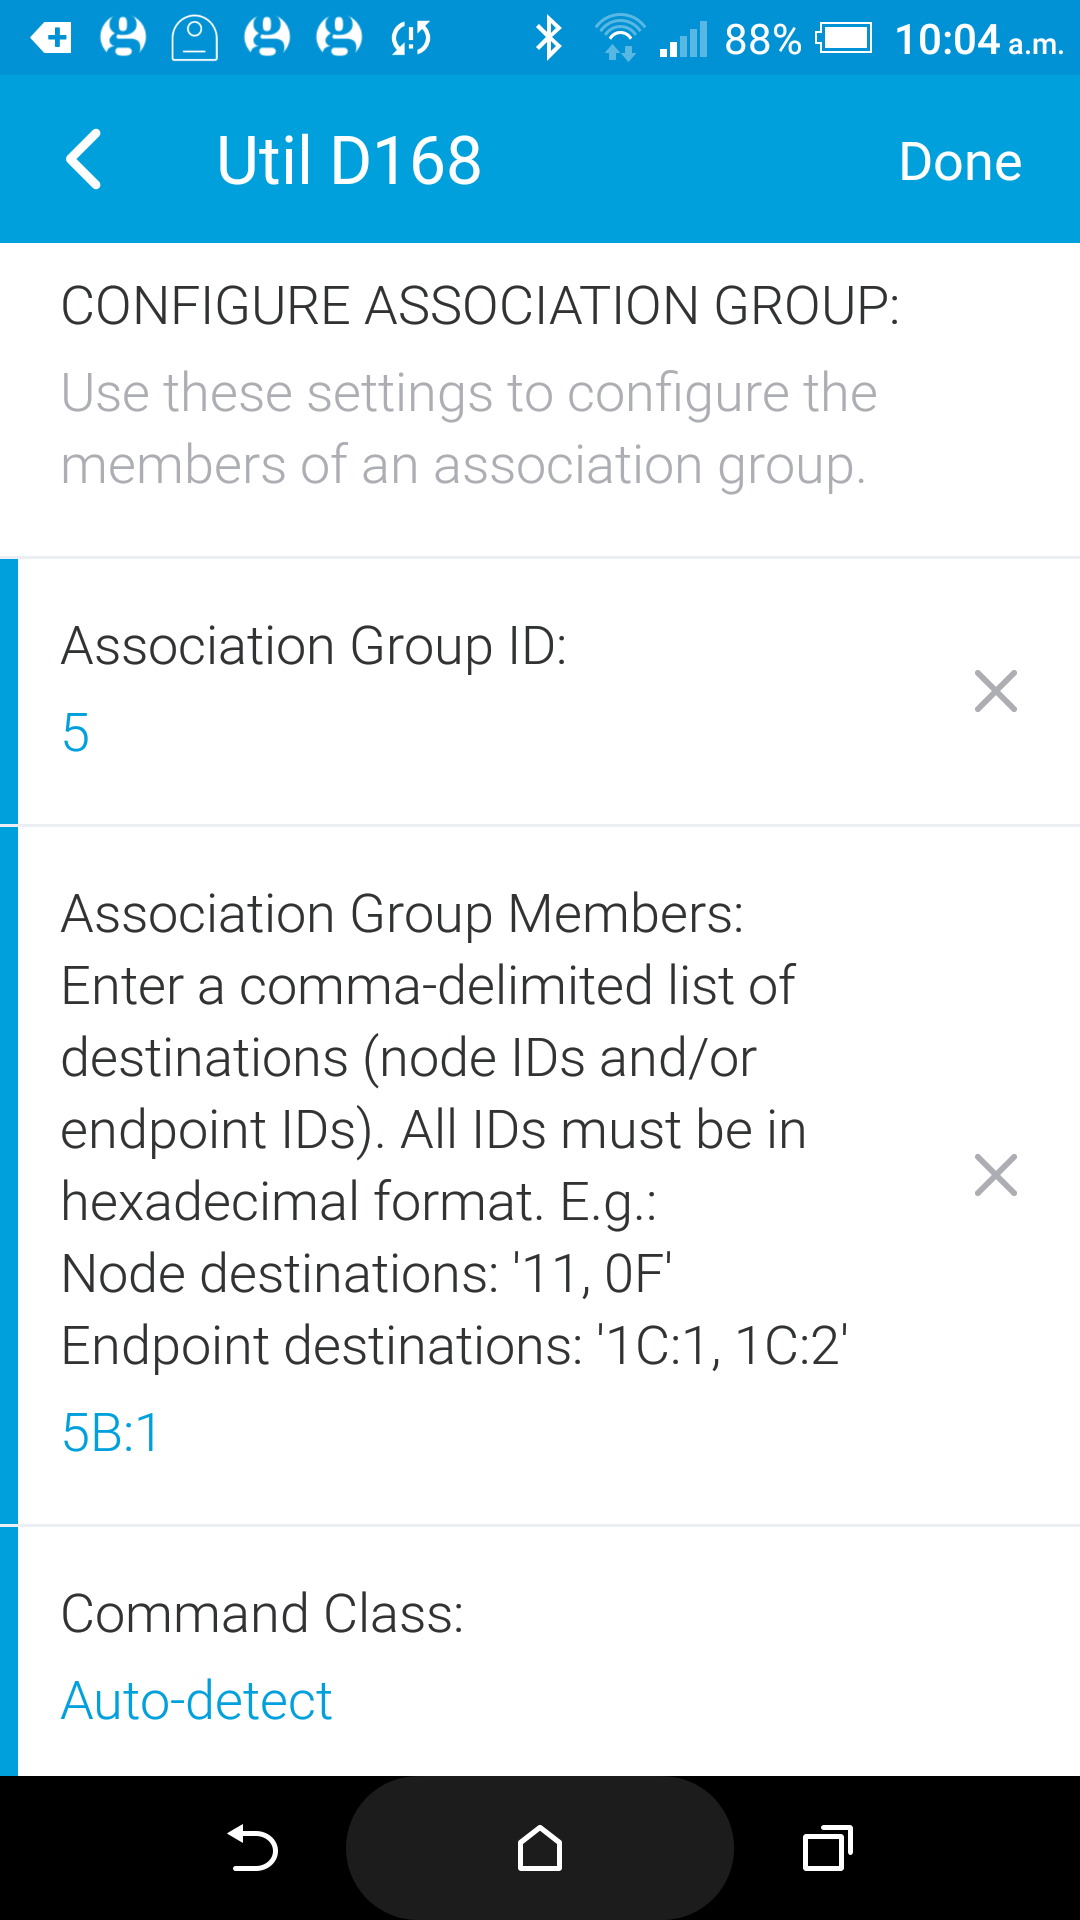Viewport: 1080px width, 1920px height.
Task: Tap the Configure Association Group heading
Action: (480, 306)
